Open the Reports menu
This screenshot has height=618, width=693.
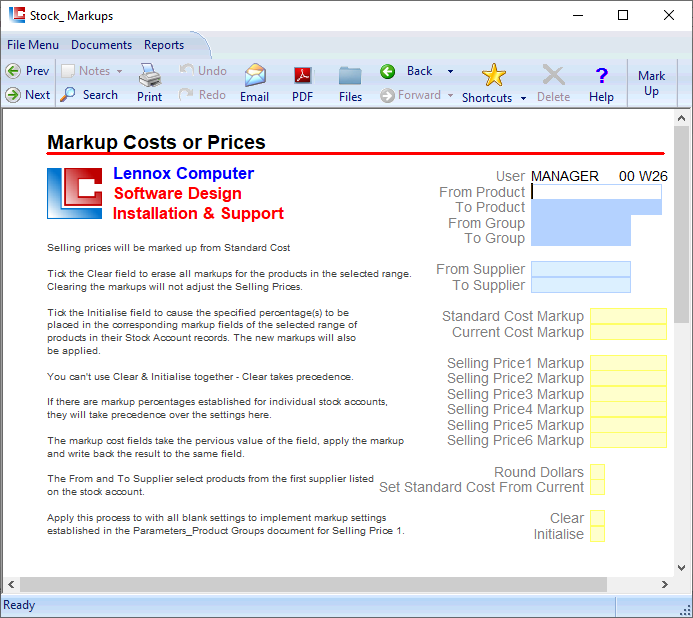point(164,45)
